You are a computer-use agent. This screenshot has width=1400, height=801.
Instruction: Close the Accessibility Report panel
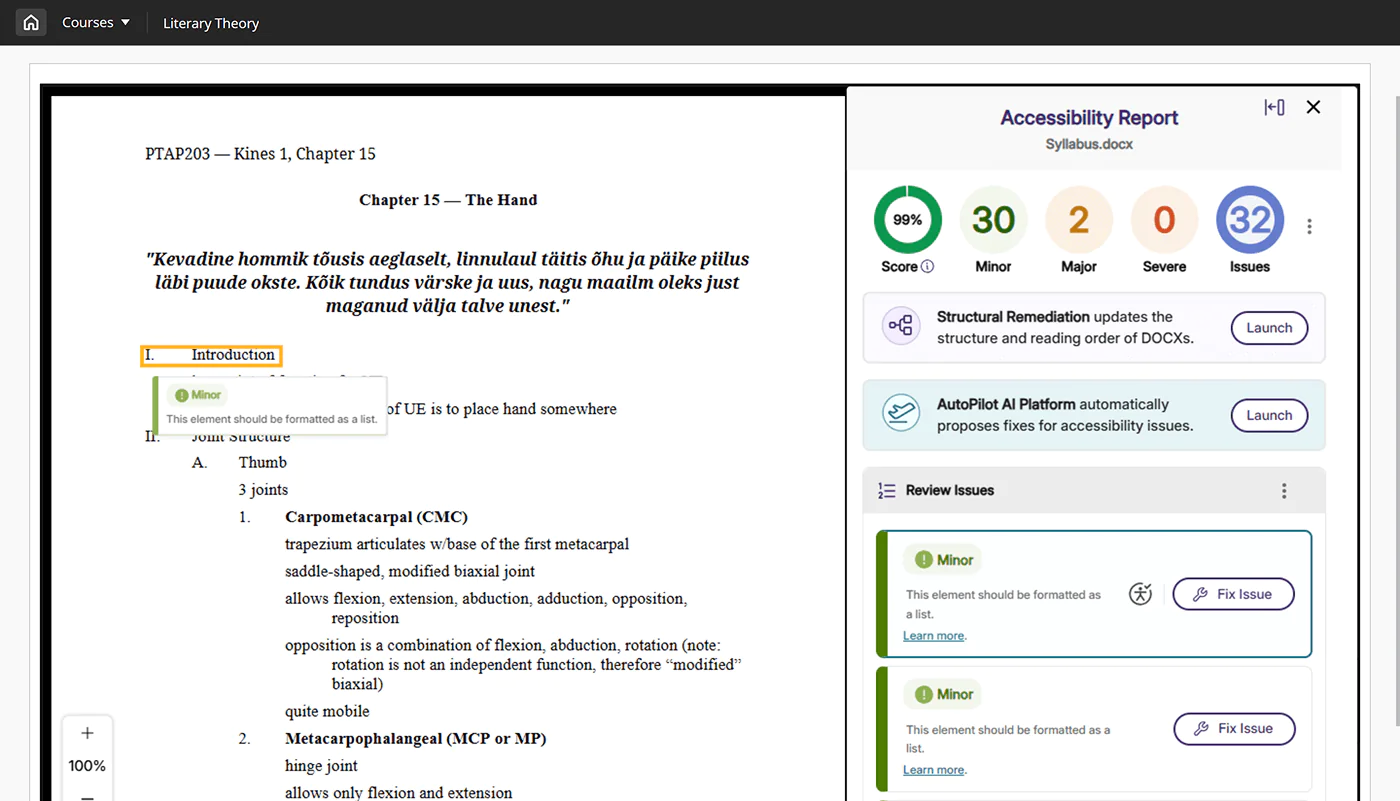[1313, 107]
